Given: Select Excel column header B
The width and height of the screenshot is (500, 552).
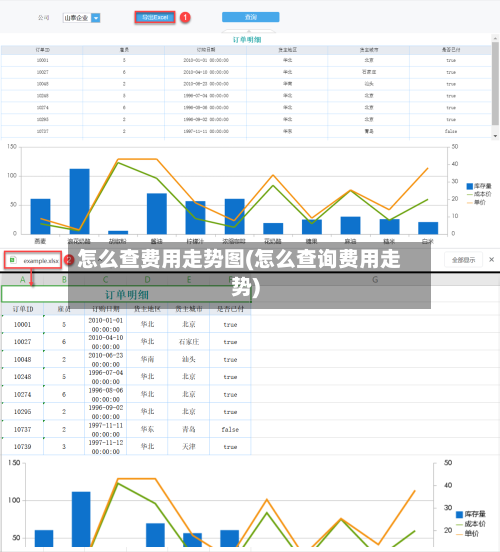Looking at the screenshot, I should click(x=64, y=280).
